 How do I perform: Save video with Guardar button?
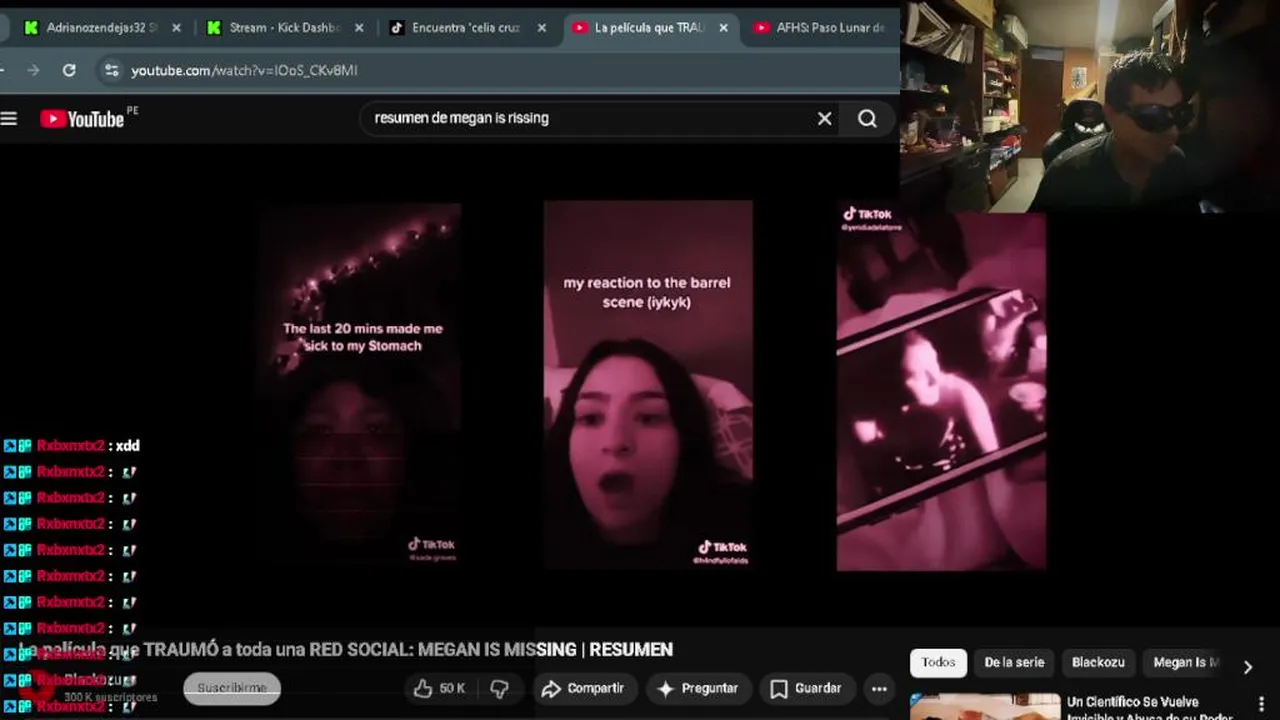(x=806, y=688)
